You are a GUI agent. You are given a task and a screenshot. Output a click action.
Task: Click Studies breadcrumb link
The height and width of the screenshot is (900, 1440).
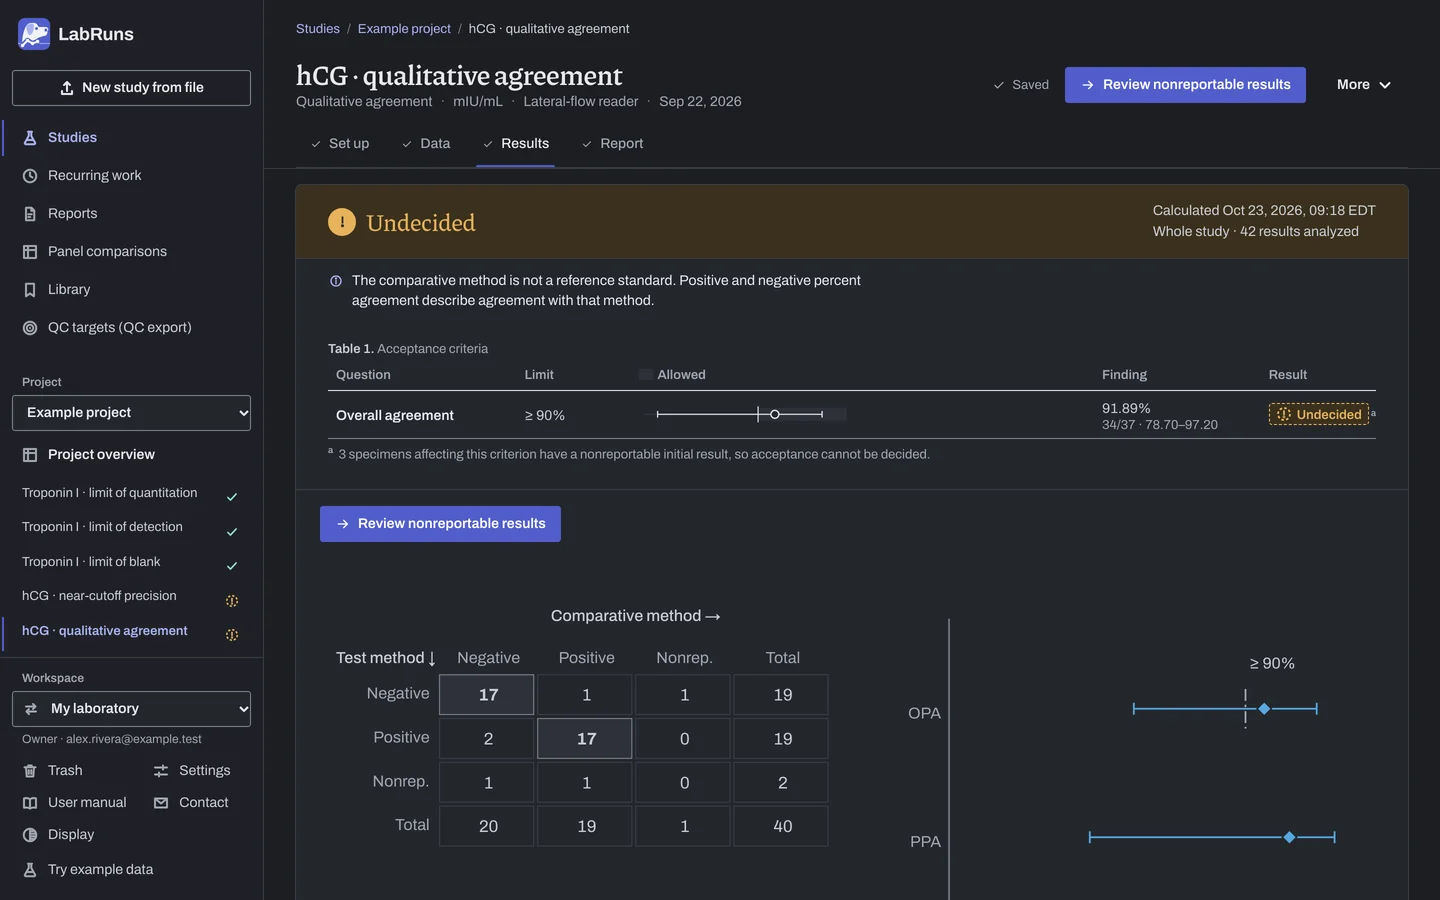[318, 29]
